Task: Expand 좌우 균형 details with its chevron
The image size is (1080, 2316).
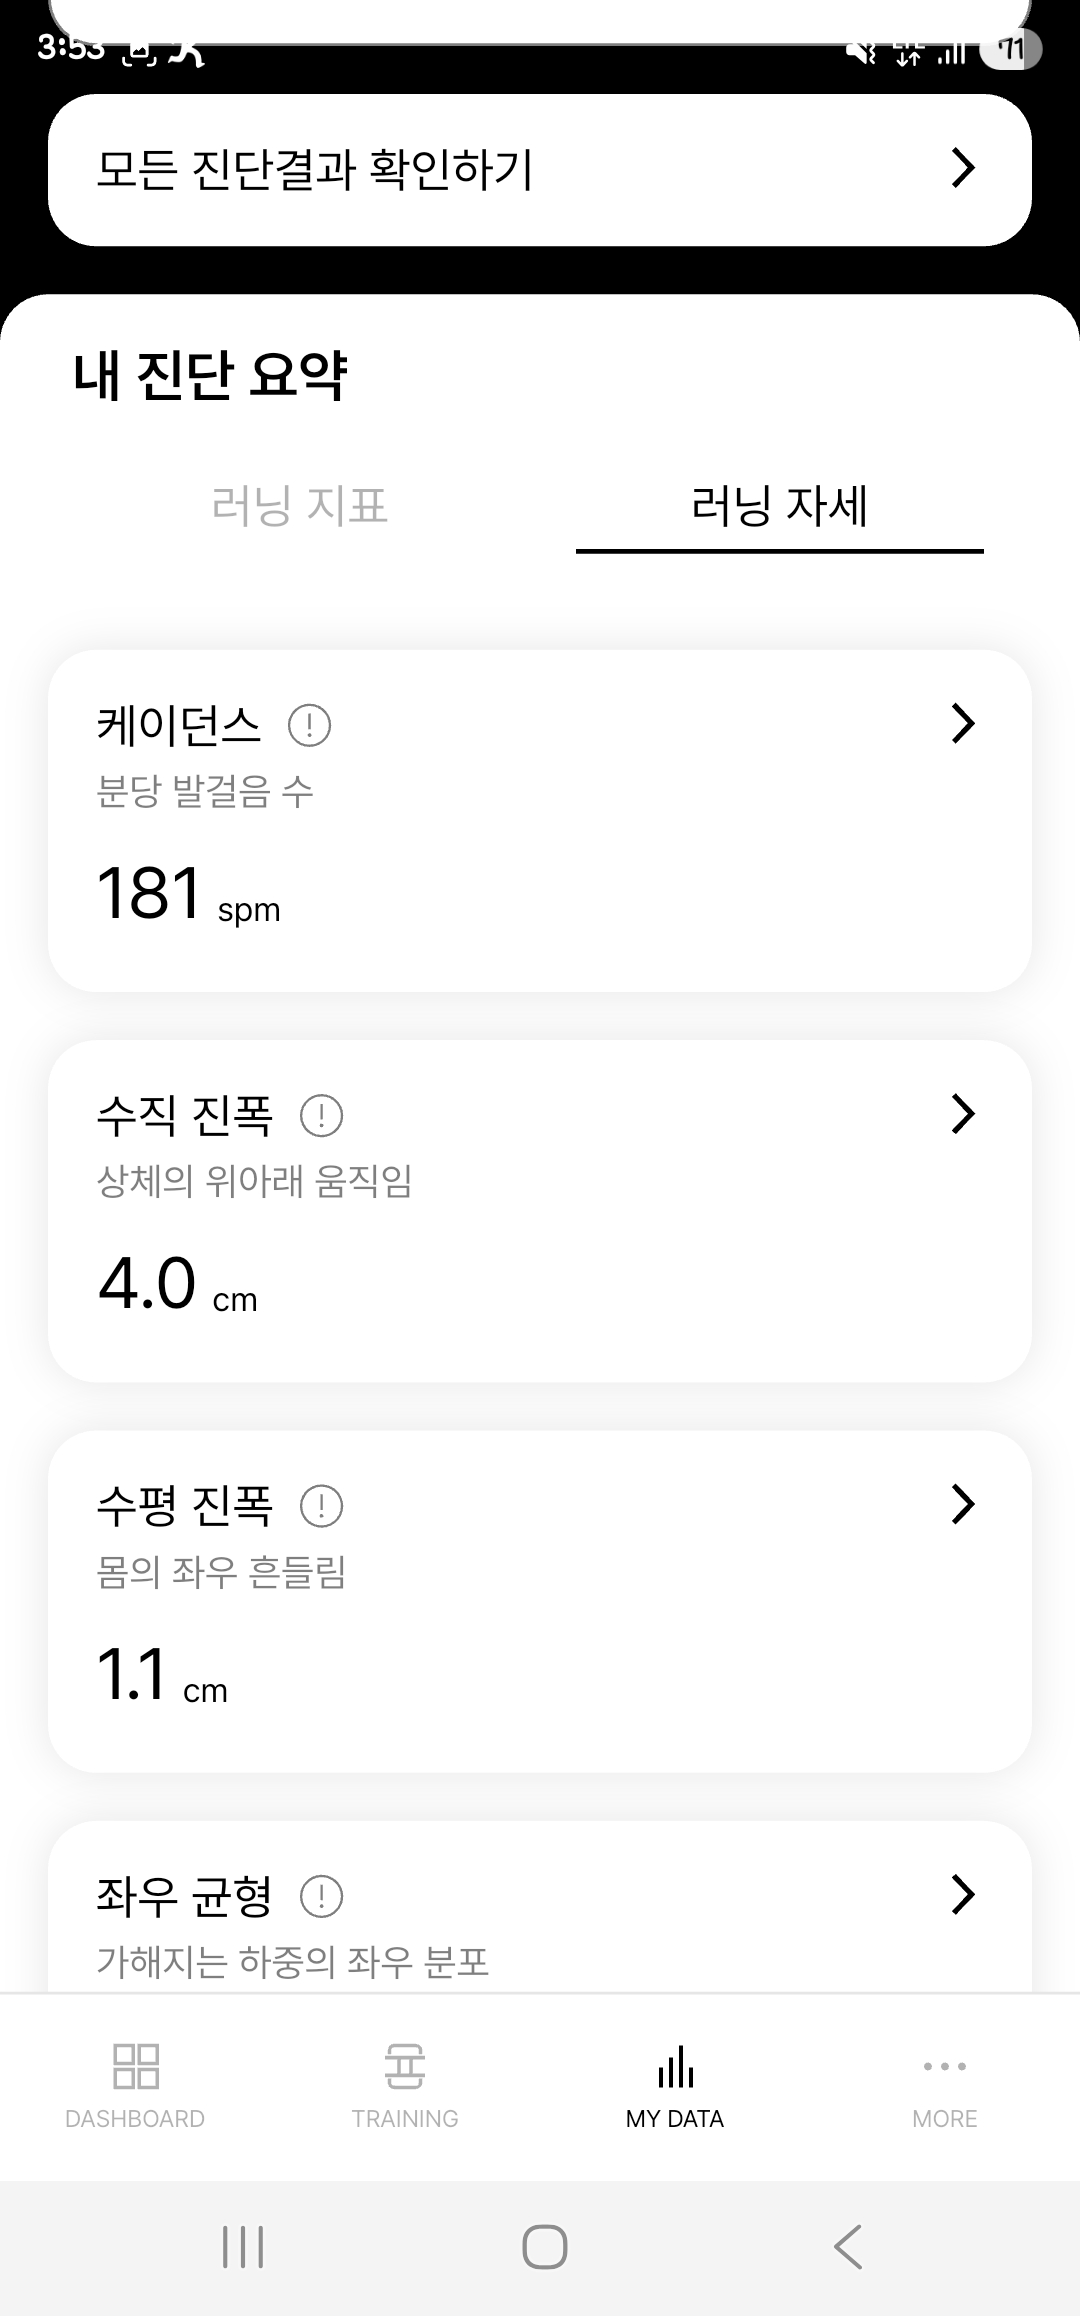Action: click(x=962, y=1894)
